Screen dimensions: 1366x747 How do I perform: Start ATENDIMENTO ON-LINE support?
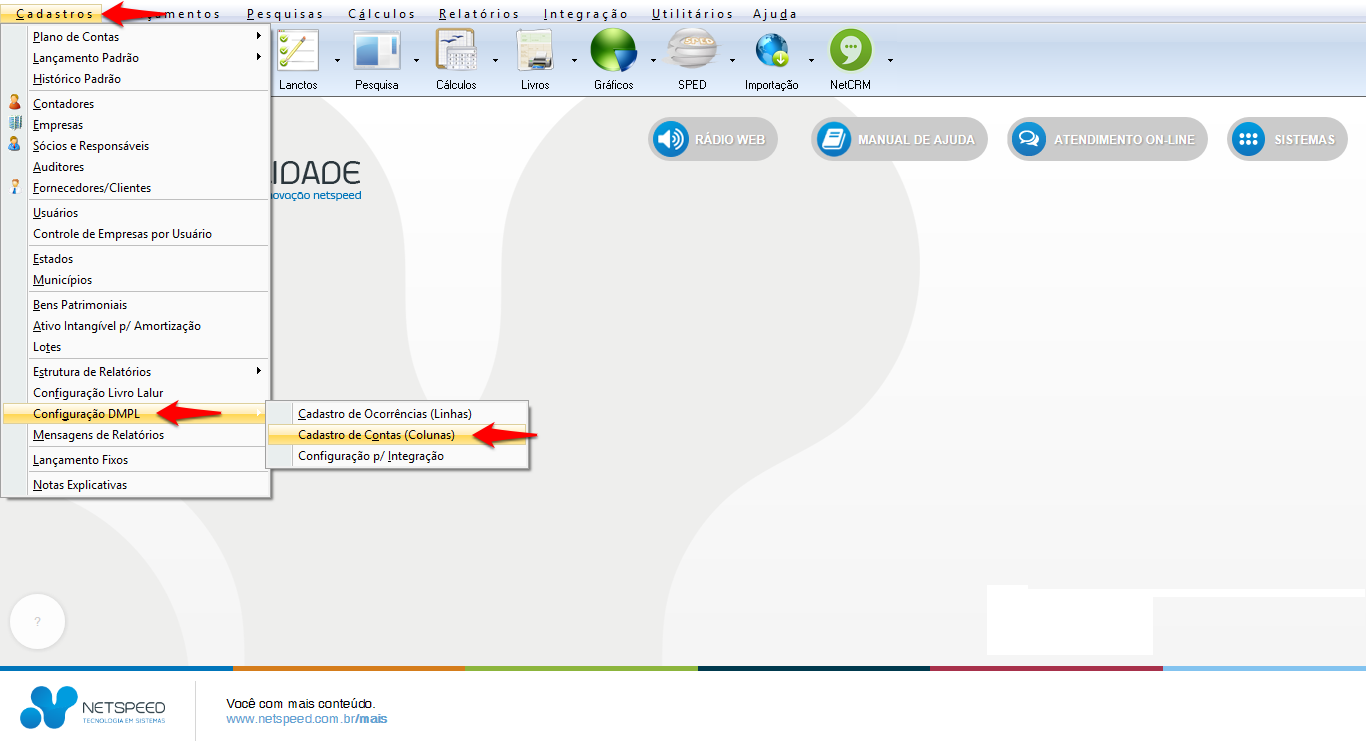1107,140
